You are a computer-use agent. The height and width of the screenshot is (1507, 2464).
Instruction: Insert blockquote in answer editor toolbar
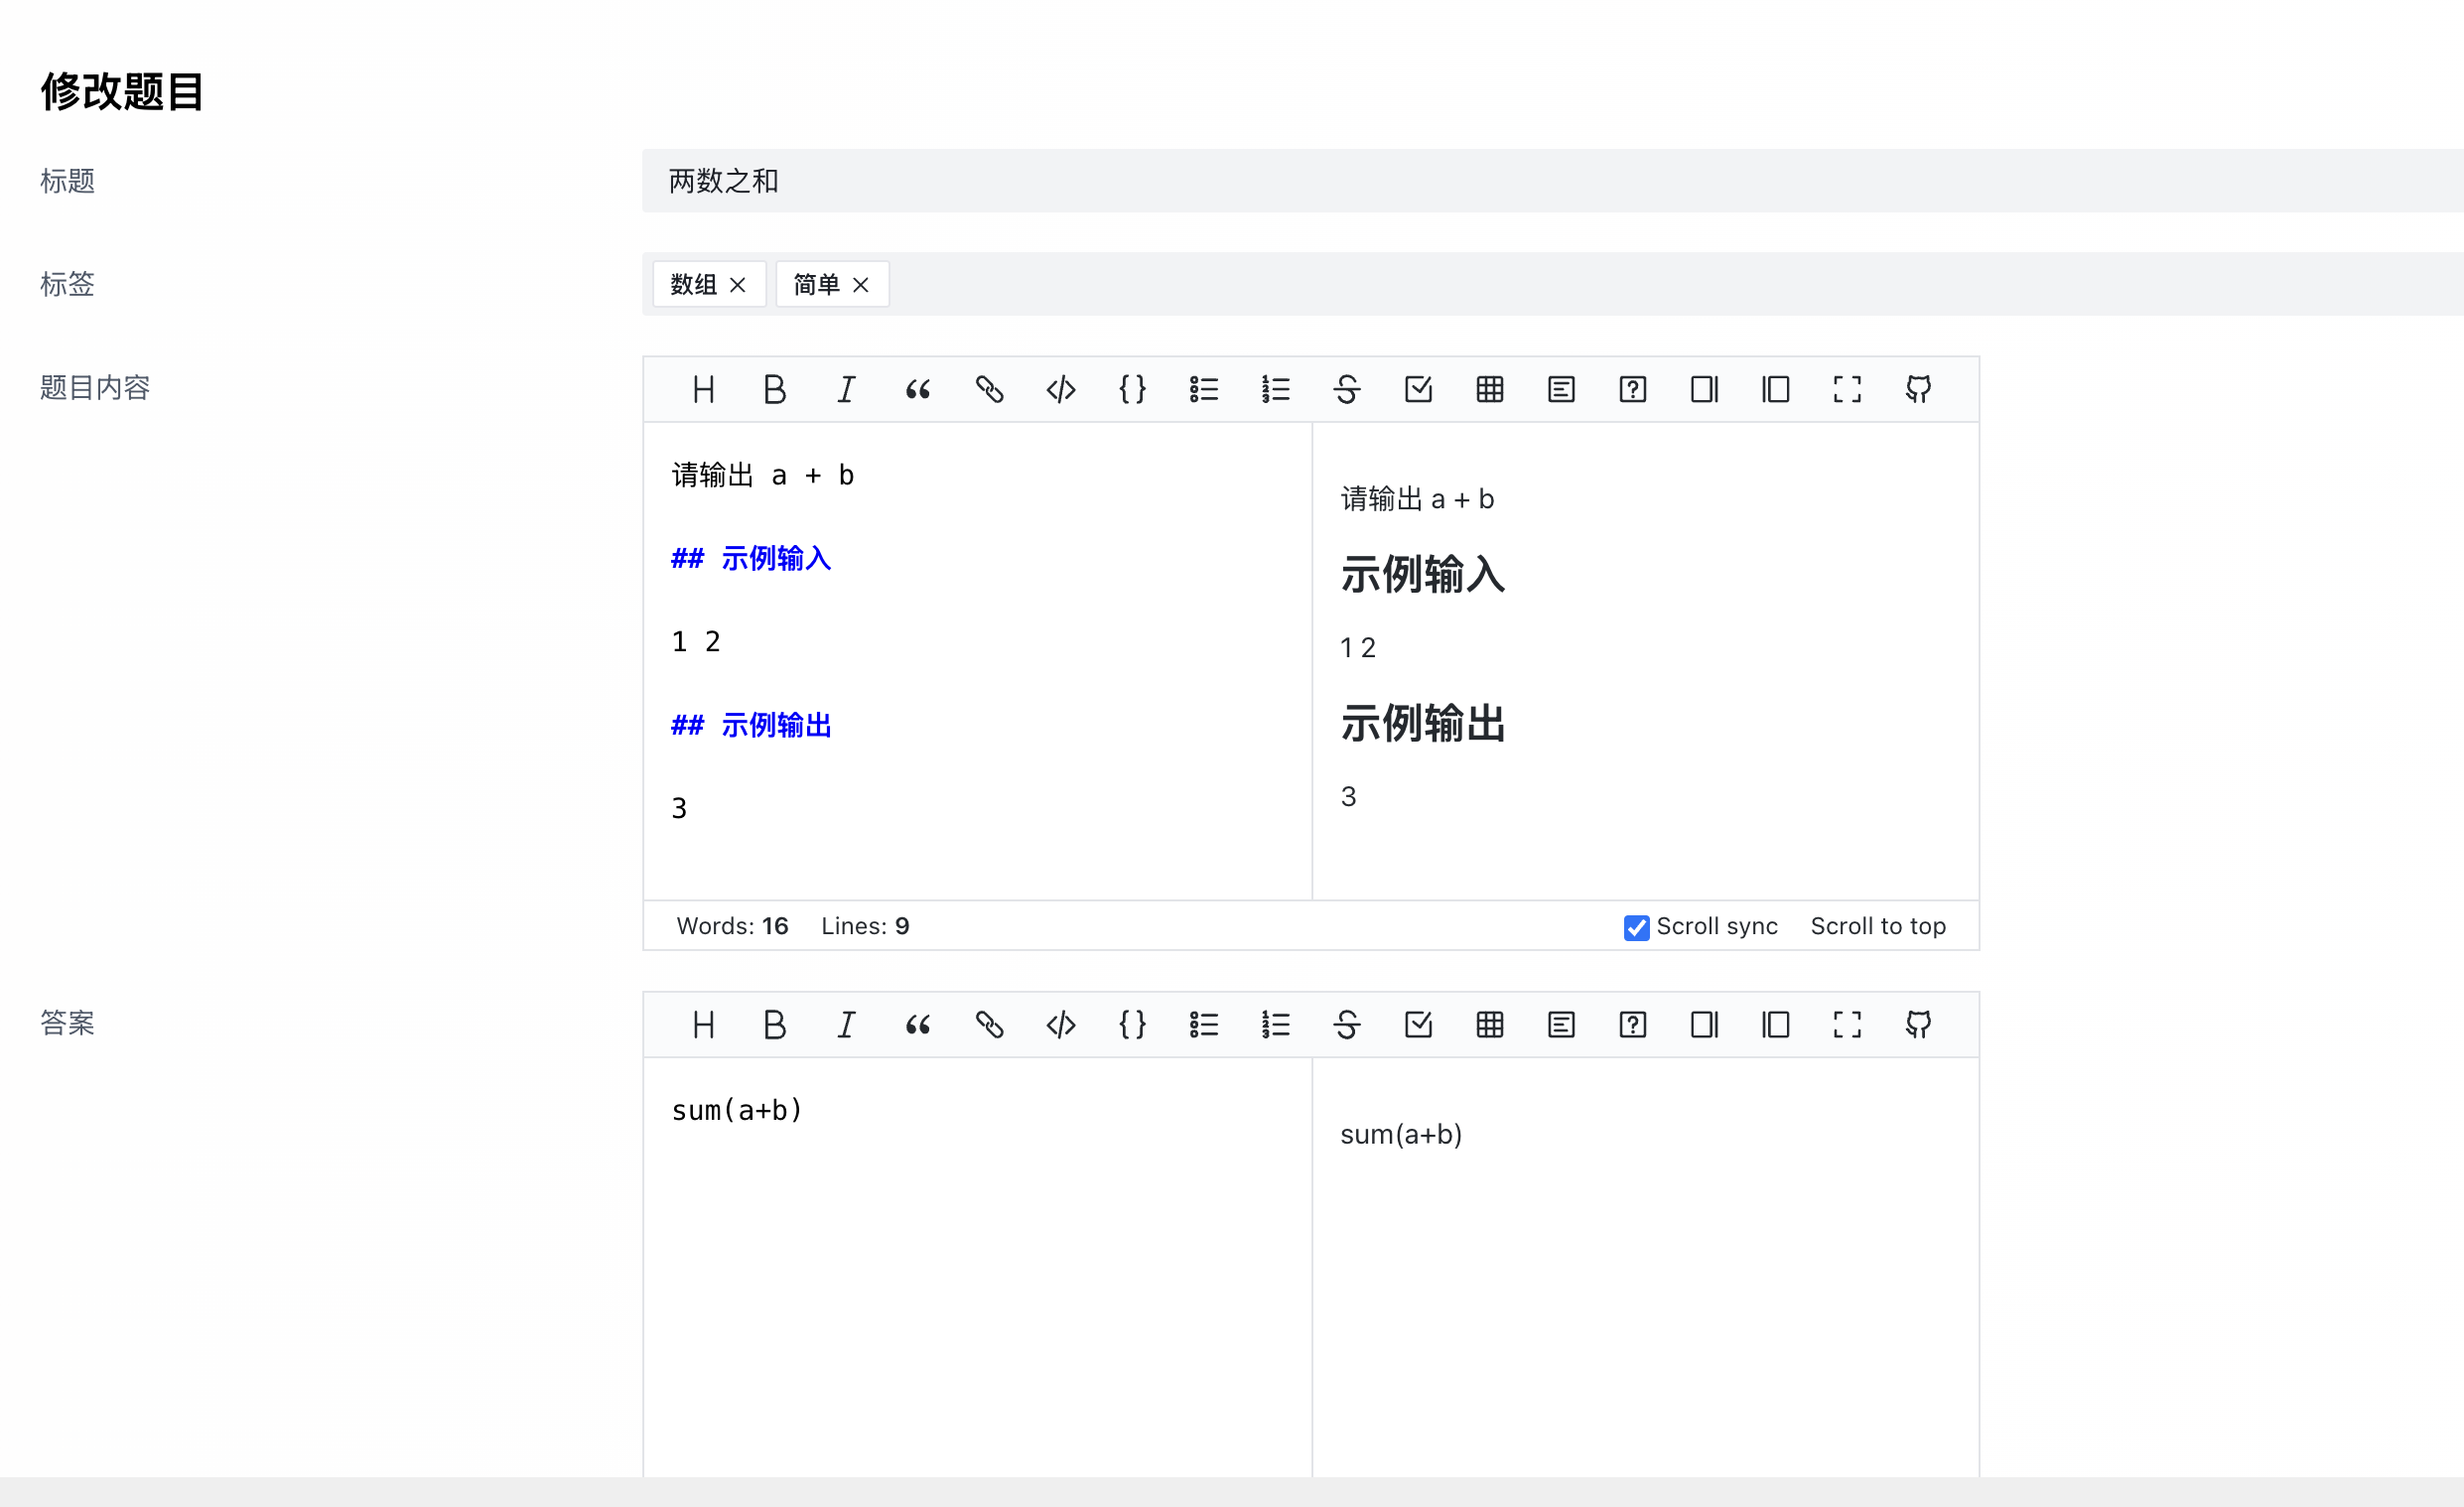click(917, 1024)
